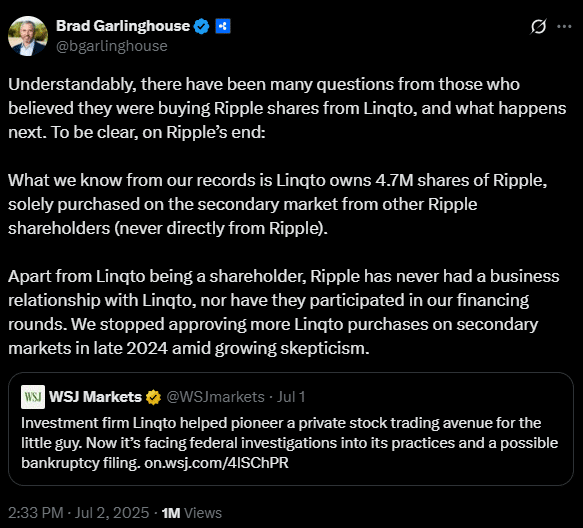Click the paragraph beginning 'Understandably, there have been'
583x528 pixels.
[287, 108]
